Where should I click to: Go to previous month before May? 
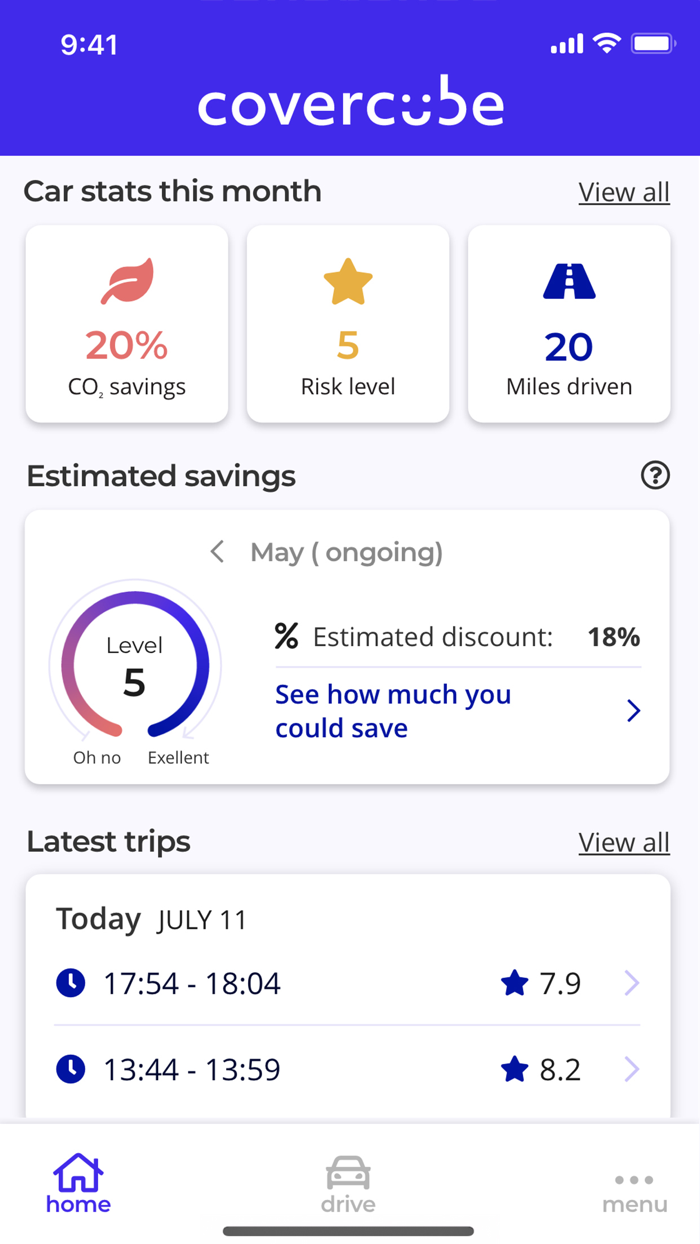click(x=217, y=552)
